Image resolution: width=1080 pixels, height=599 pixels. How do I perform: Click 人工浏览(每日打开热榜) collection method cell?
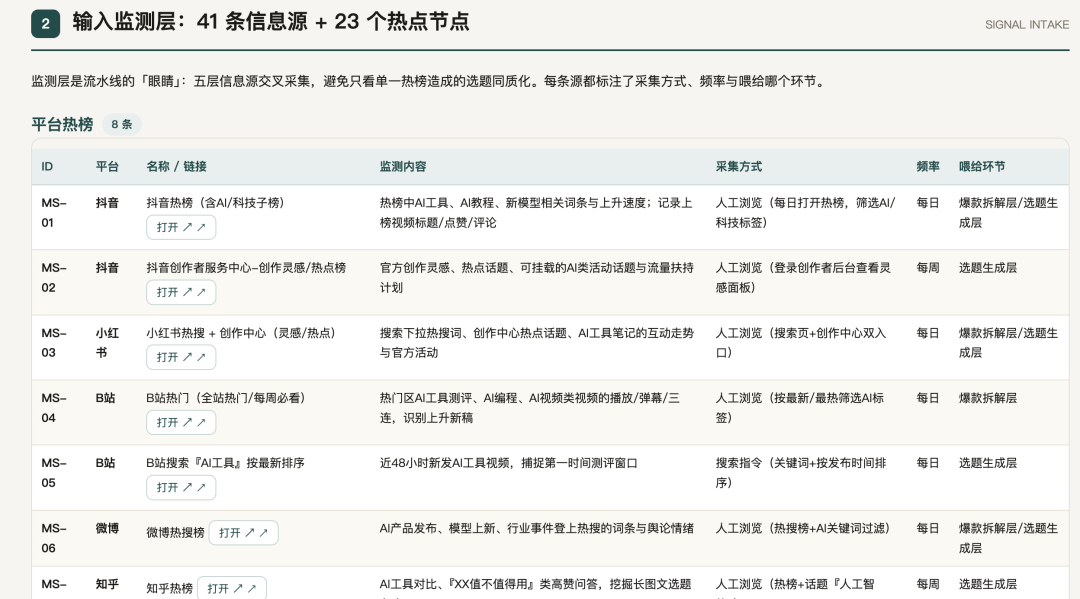pyautogui.click(x=805, y=213)
